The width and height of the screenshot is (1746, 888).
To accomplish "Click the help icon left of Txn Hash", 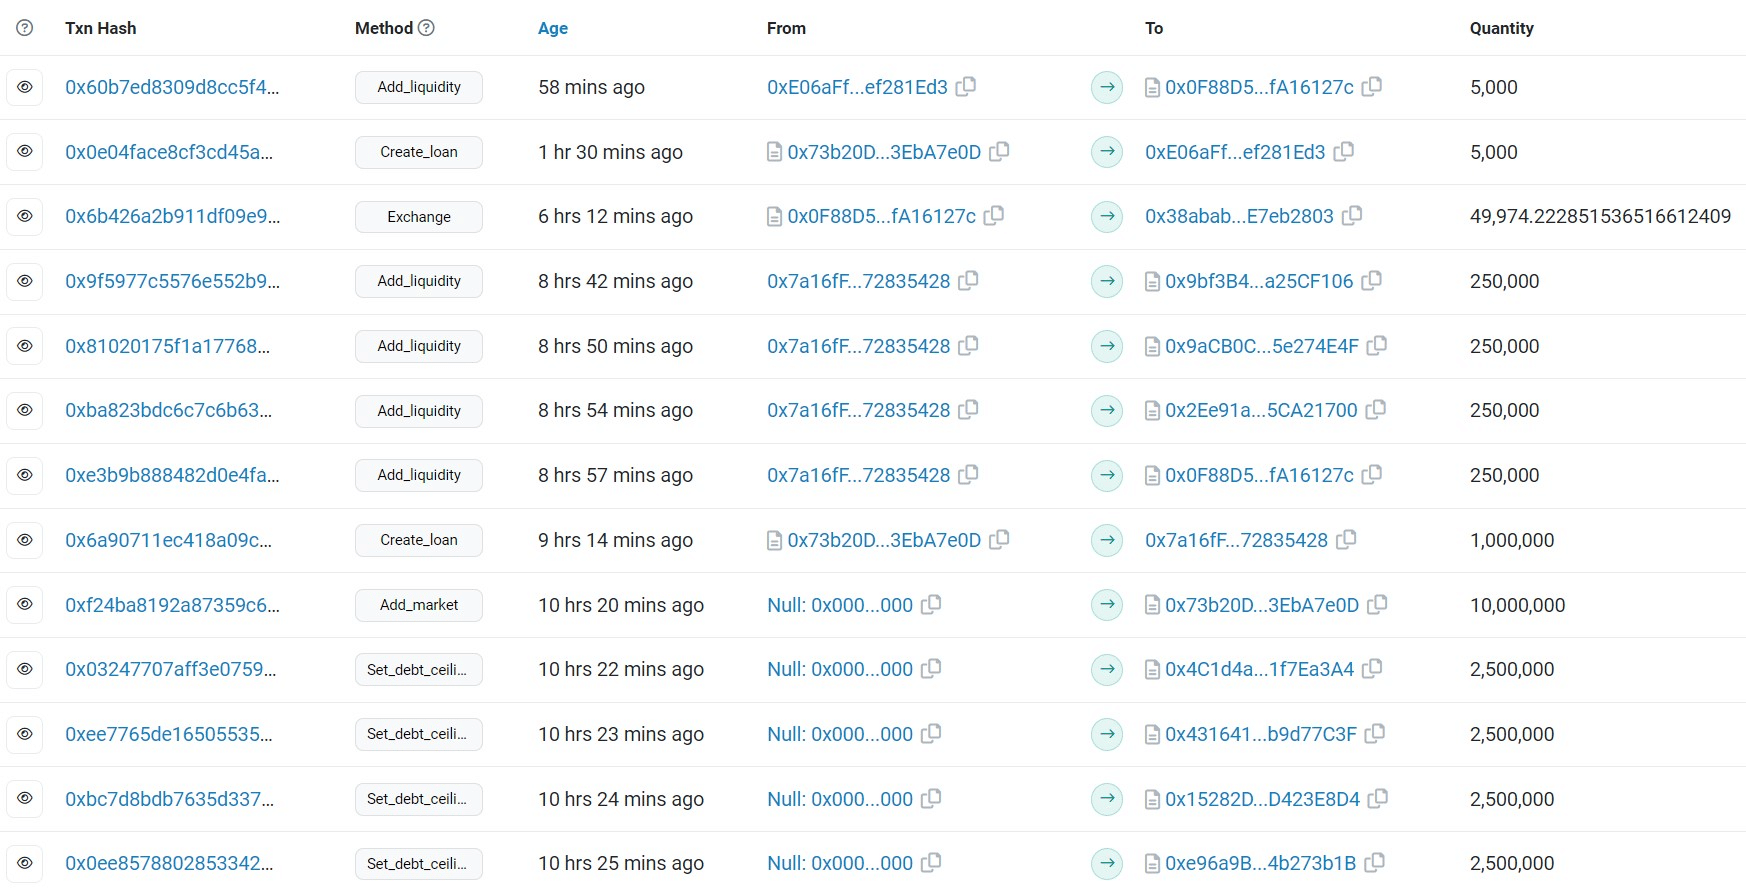I will coord(25,28).
